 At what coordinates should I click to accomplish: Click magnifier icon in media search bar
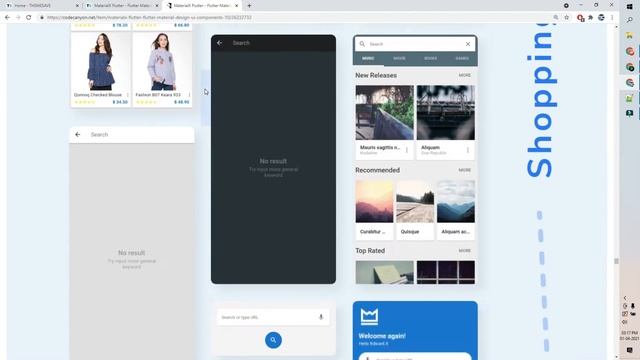pos(362,44)
